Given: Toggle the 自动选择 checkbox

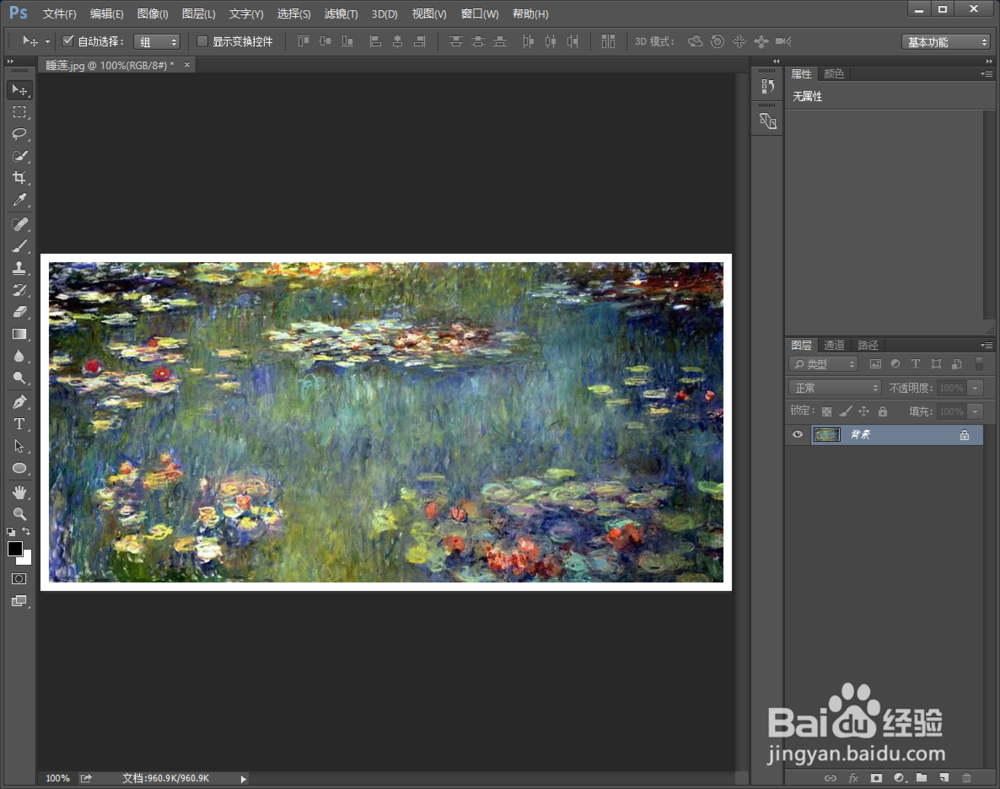Looking at the screenshot, I should (68, 41).
